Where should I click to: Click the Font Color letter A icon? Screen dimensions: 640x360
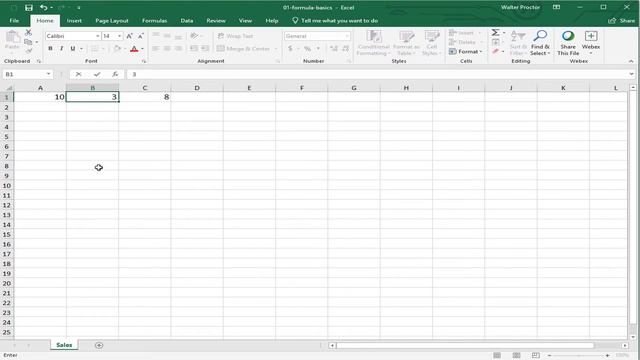click(x=134, y=49)
